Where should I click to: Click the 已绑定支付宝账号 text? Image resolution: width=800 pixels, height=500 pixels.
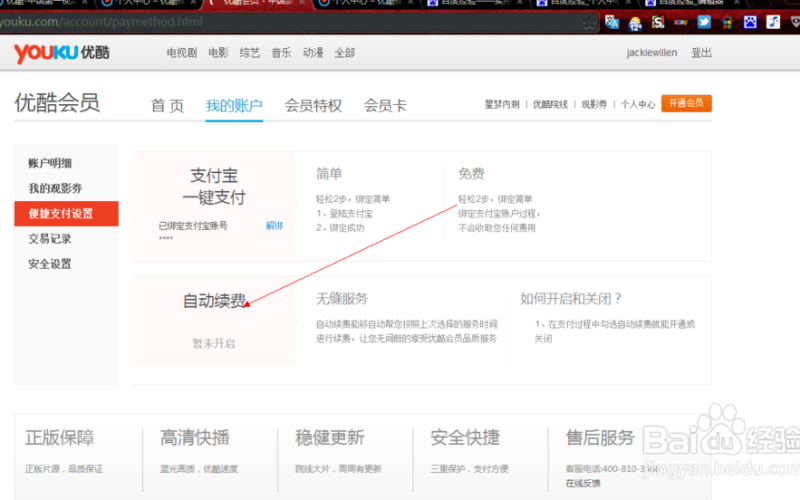[193, 226]
